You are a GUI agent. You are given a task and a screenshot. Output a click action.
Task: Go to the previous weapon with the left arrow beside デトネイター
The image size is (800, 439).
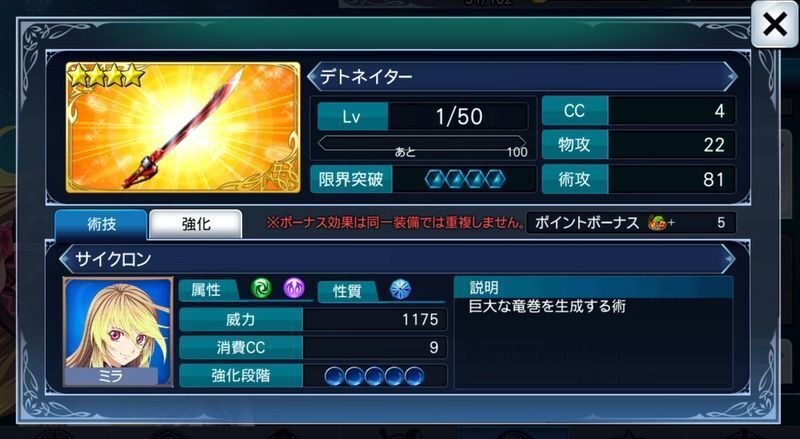(313, 77)
